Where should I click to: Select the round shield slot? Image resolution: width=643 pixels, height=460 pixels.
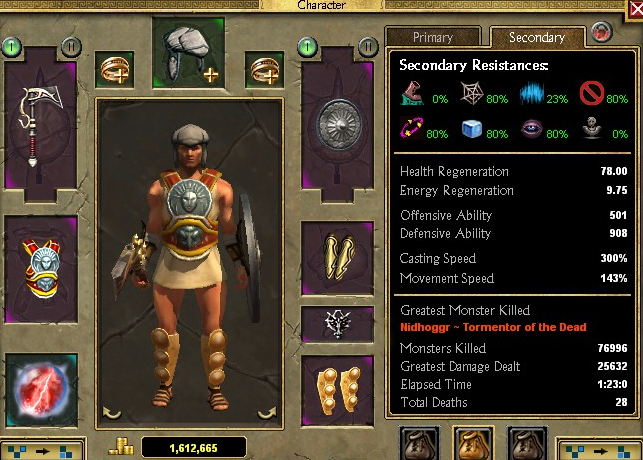point(337,125)
